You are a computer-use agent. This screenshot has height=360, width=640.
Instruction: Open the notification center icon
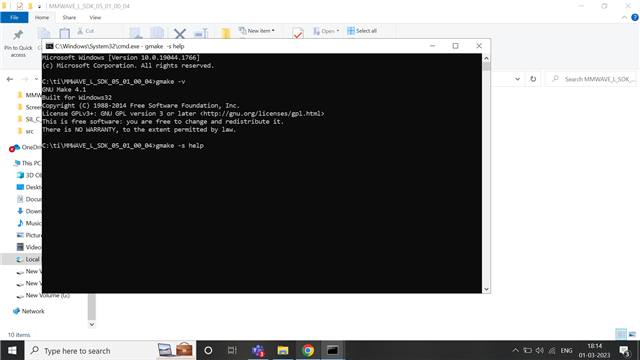(x=624, y=350)
